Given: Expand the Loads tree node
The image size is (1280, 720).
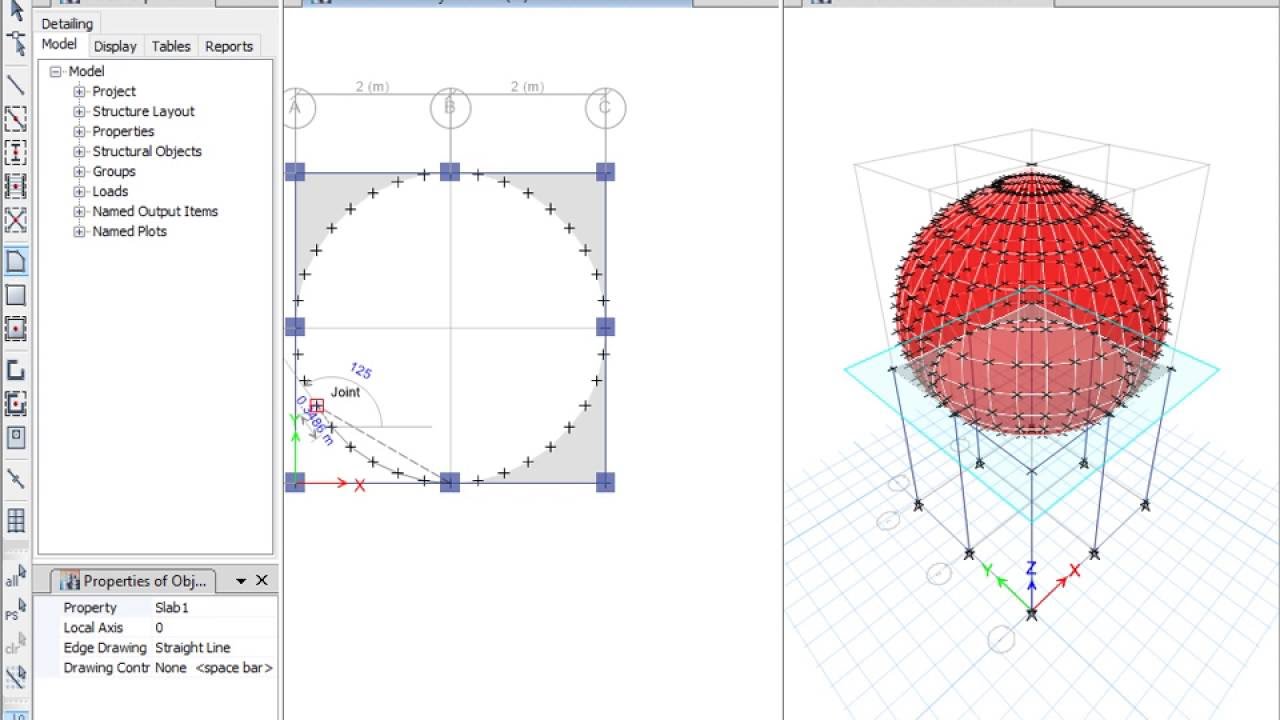Looking at the screenshot, I should point(79,191).
